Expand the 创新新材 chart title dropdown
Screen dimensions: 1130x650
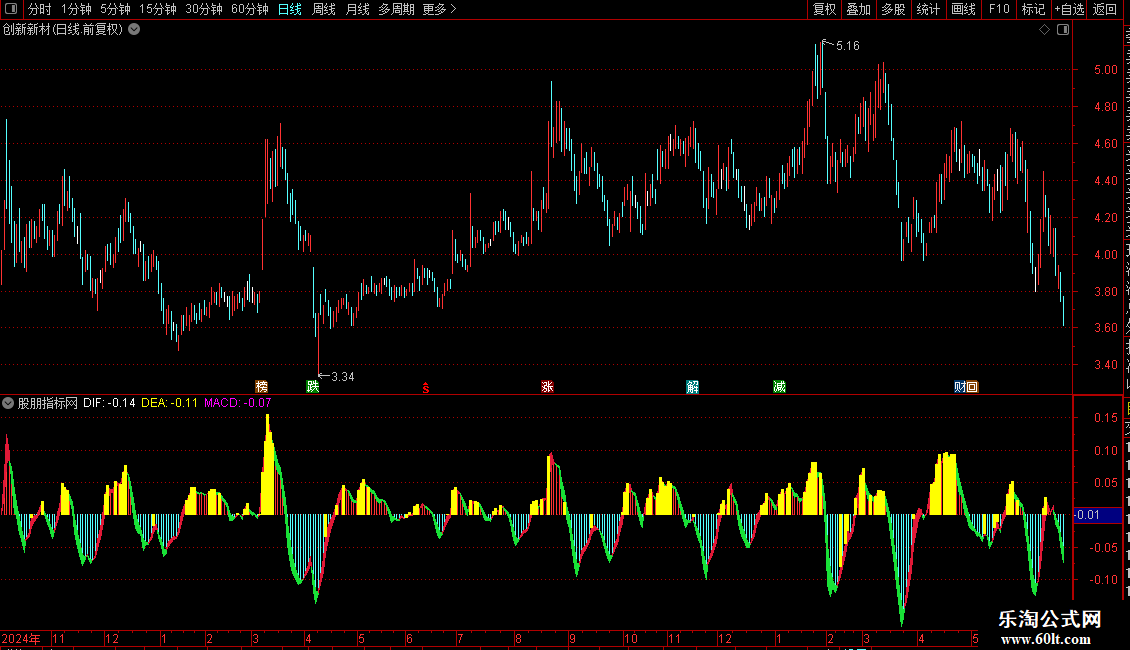(134, 30)
